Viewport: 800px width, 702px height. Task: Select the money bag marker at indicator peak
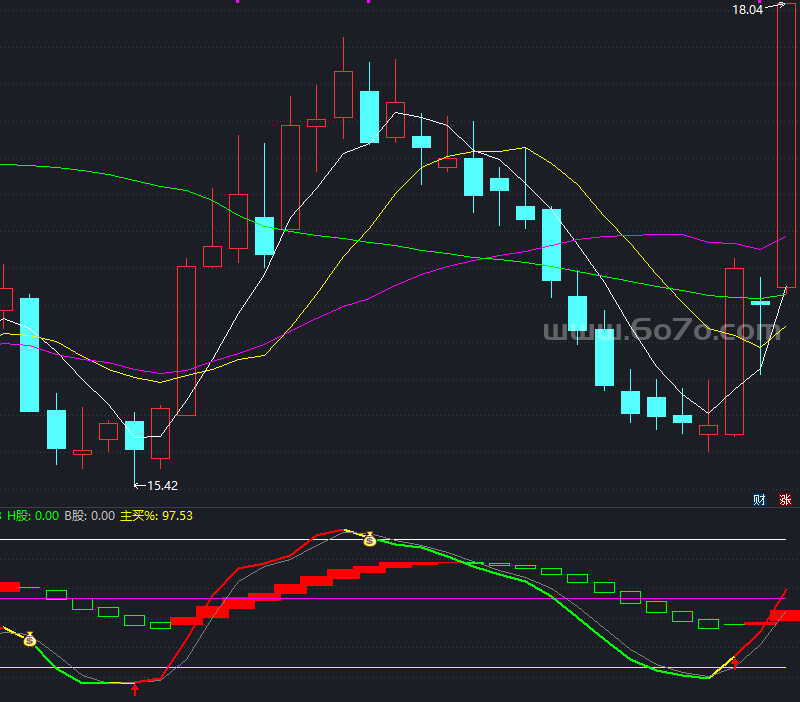point(370,539)
